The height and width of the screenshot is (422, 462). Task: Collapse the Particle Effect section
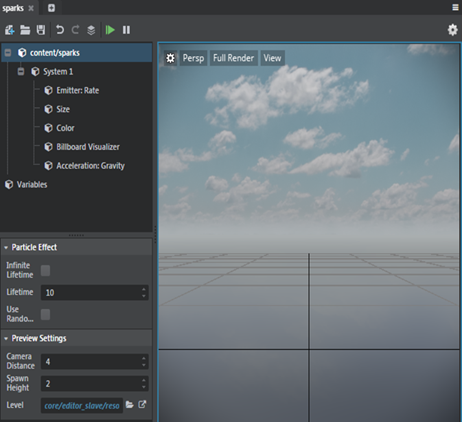[6, 248]
